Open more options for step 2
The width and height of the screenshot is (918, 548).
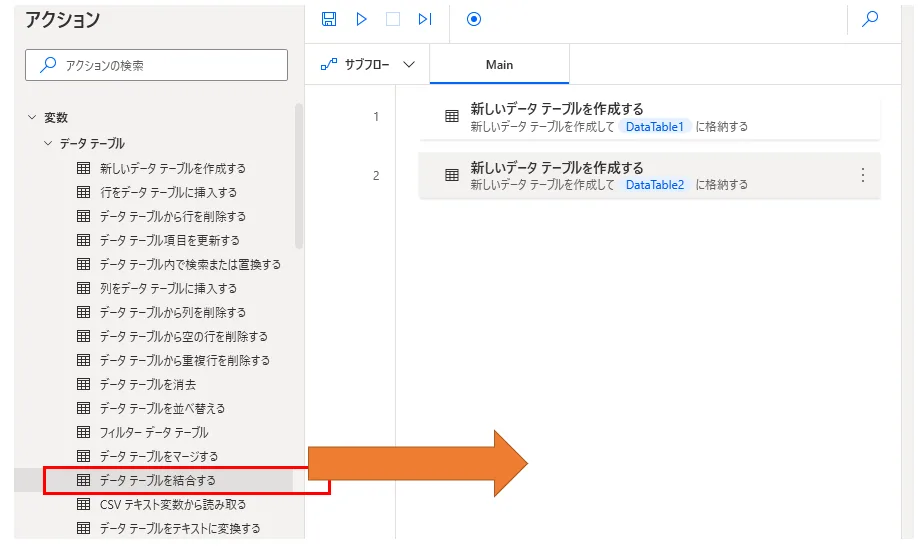pos(863,175)
